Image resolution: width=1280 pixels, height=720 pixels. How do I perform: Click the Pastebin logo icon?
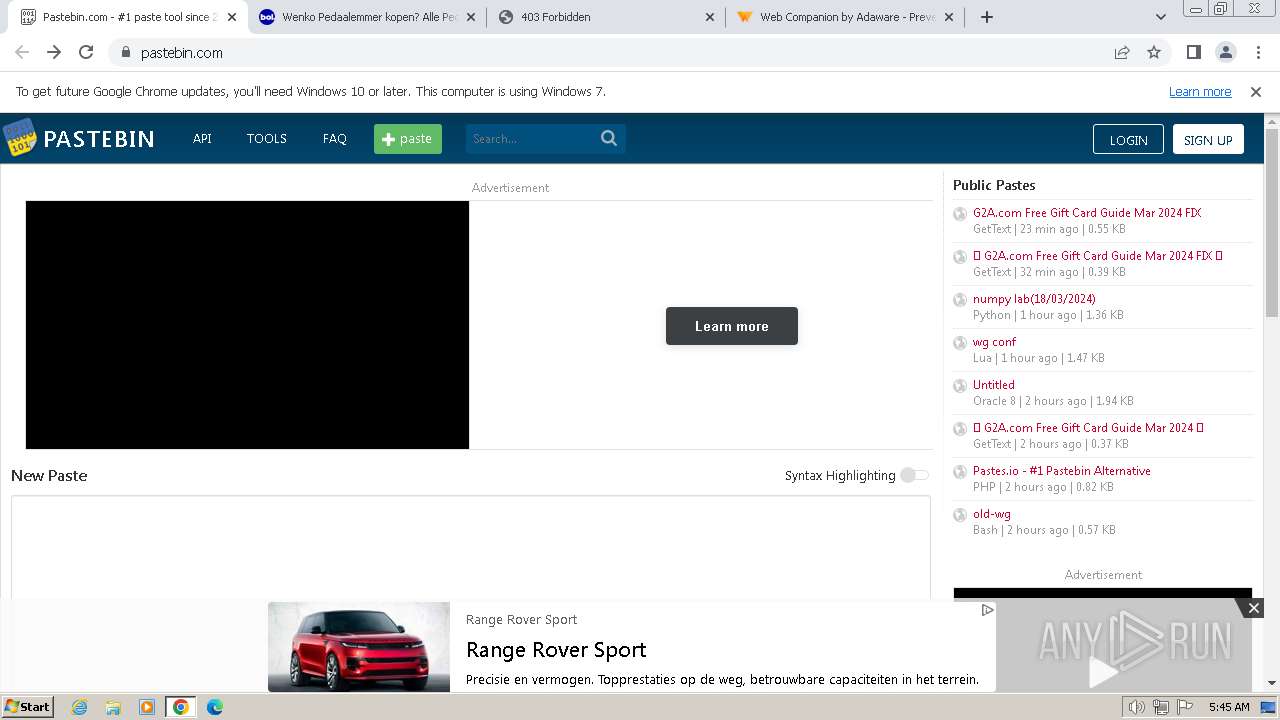click(19, 138)
